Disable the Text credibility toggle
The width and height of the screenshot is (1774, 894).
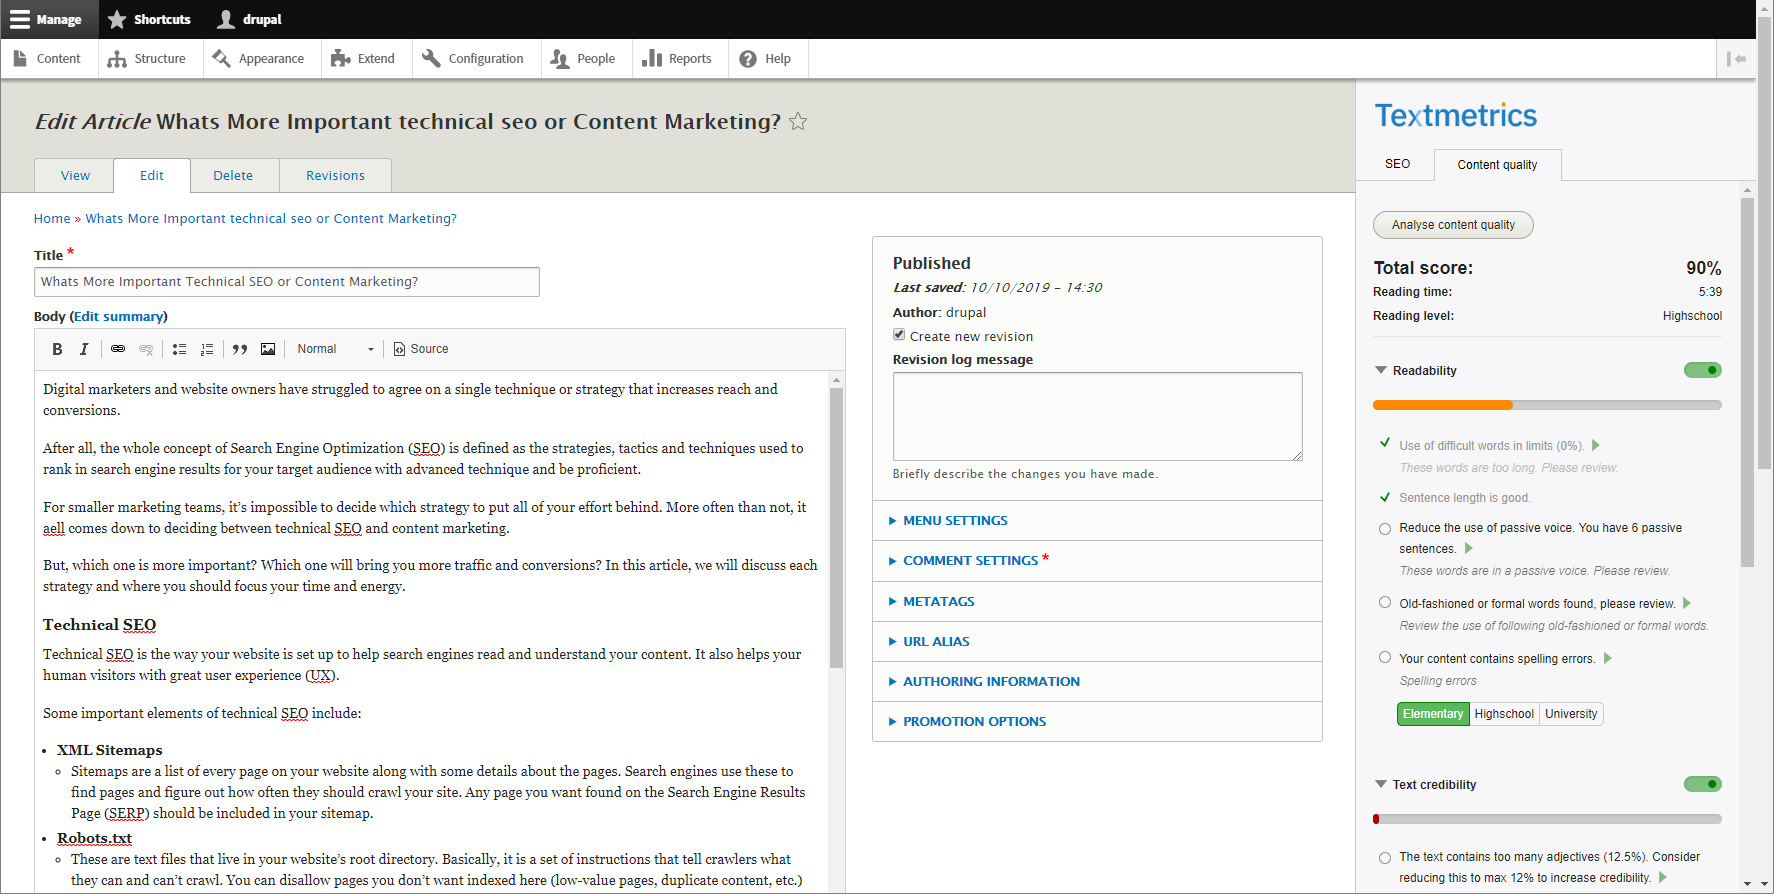click(x=1702, y=784)
